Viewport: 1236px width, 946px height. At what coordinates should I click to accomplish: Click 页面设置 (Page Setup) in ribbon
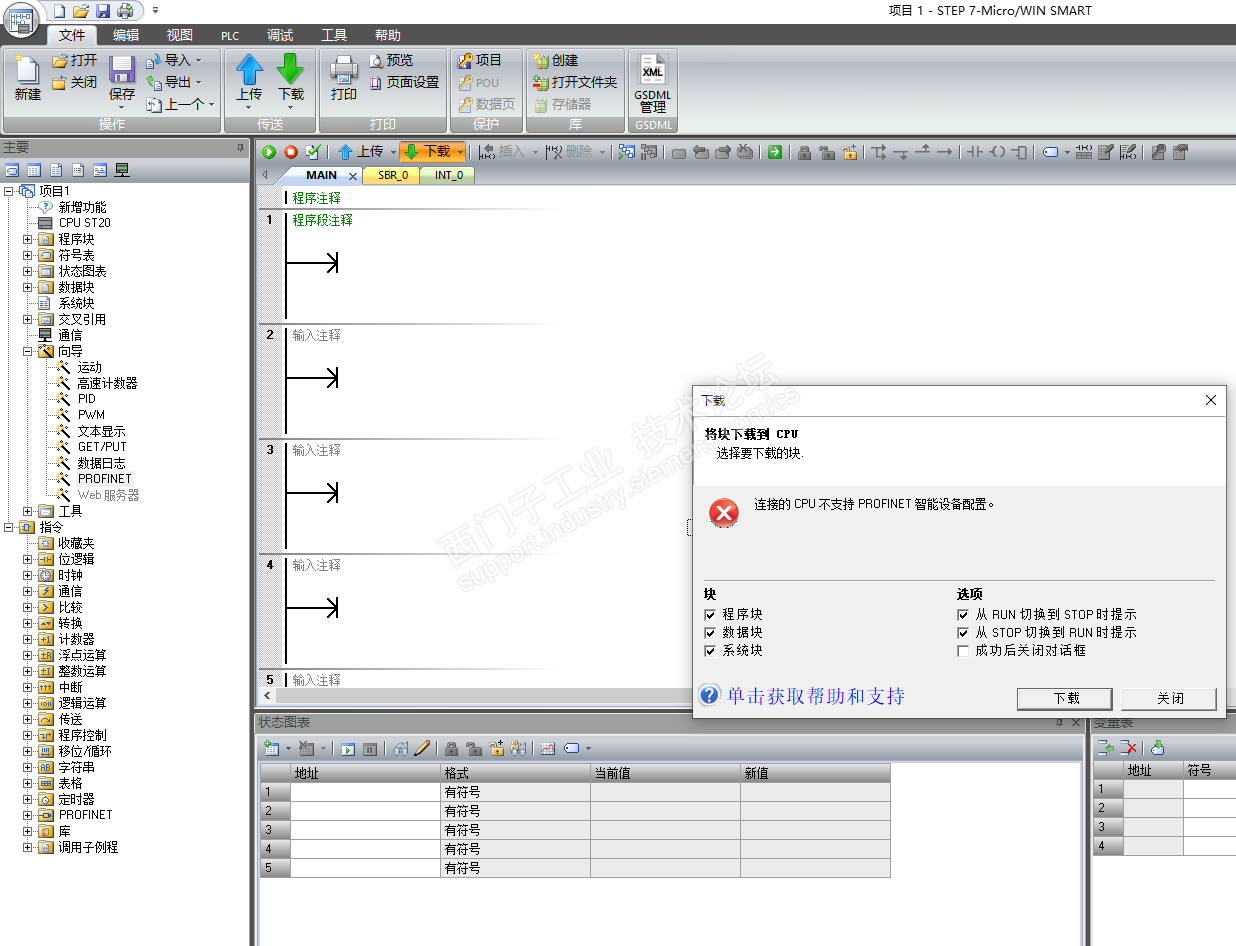coord(404,82)
